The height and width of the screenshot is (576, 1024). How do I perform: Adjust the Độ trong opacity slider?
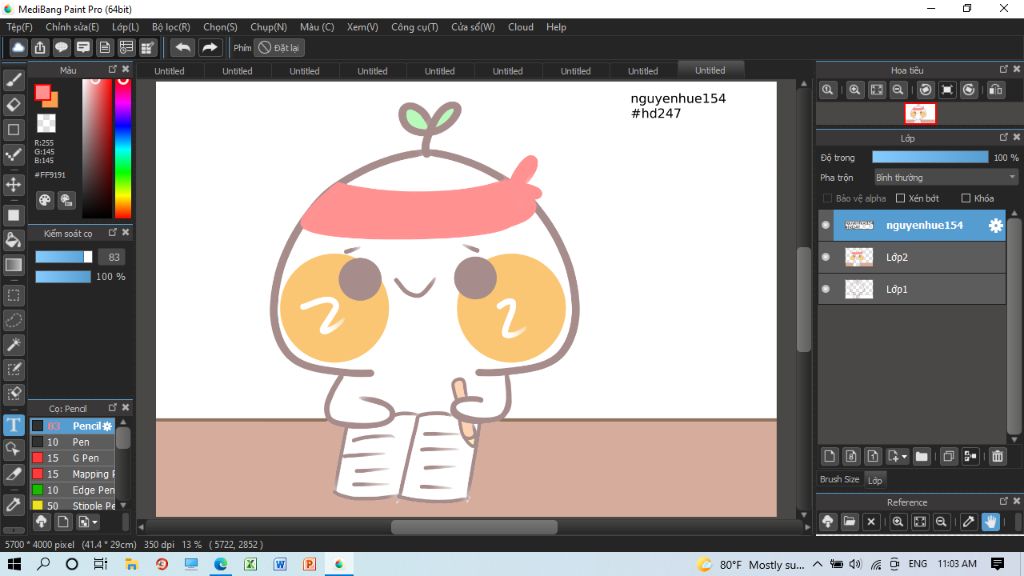click(x=930, y=157)
